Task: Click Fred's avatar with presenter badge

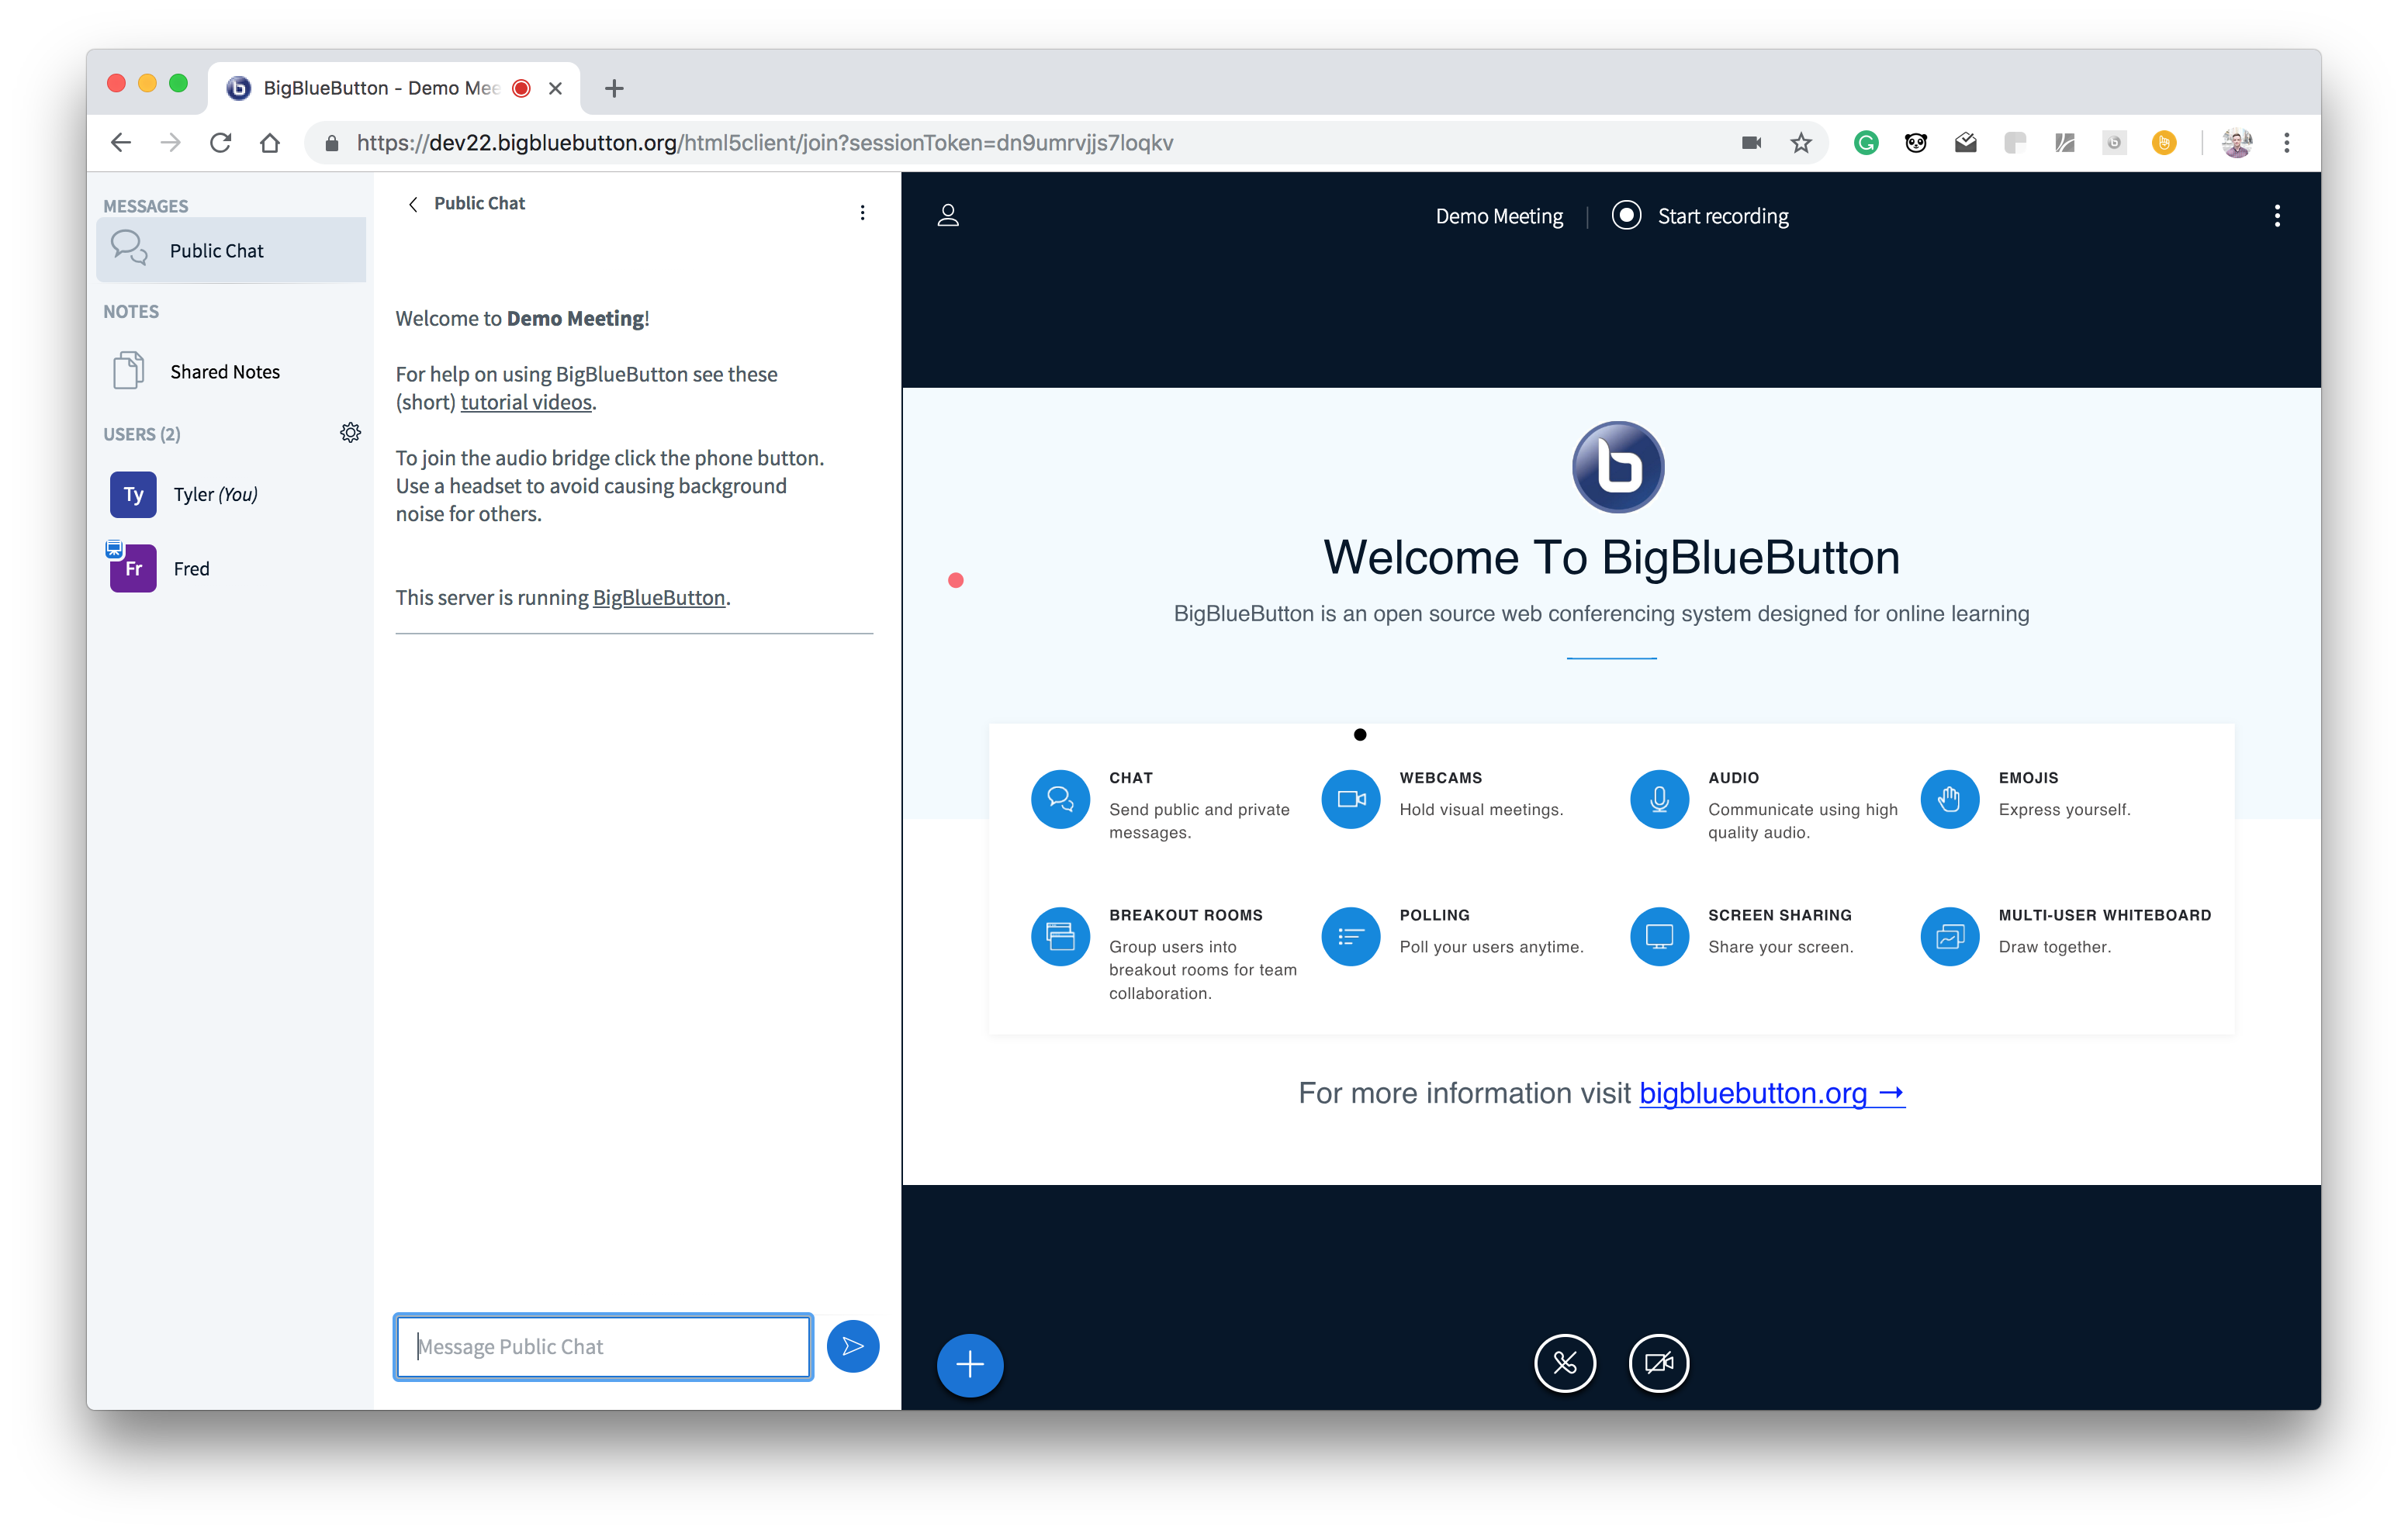Action: [132, 567]
